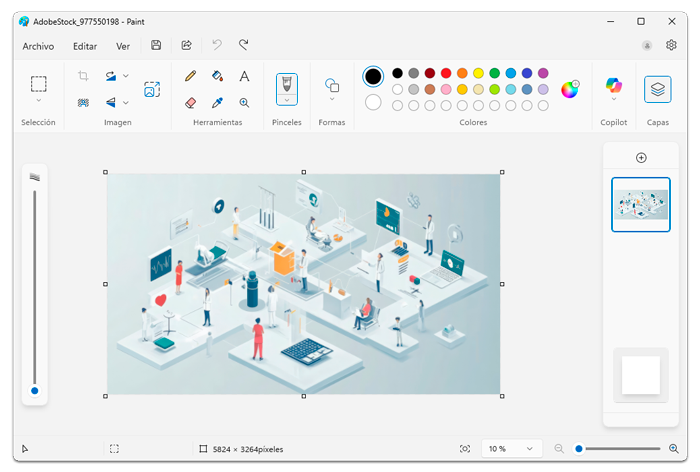This screenshot has height=472, width=700.
Task: Open the account profile icon
Action: pos(646,45)
